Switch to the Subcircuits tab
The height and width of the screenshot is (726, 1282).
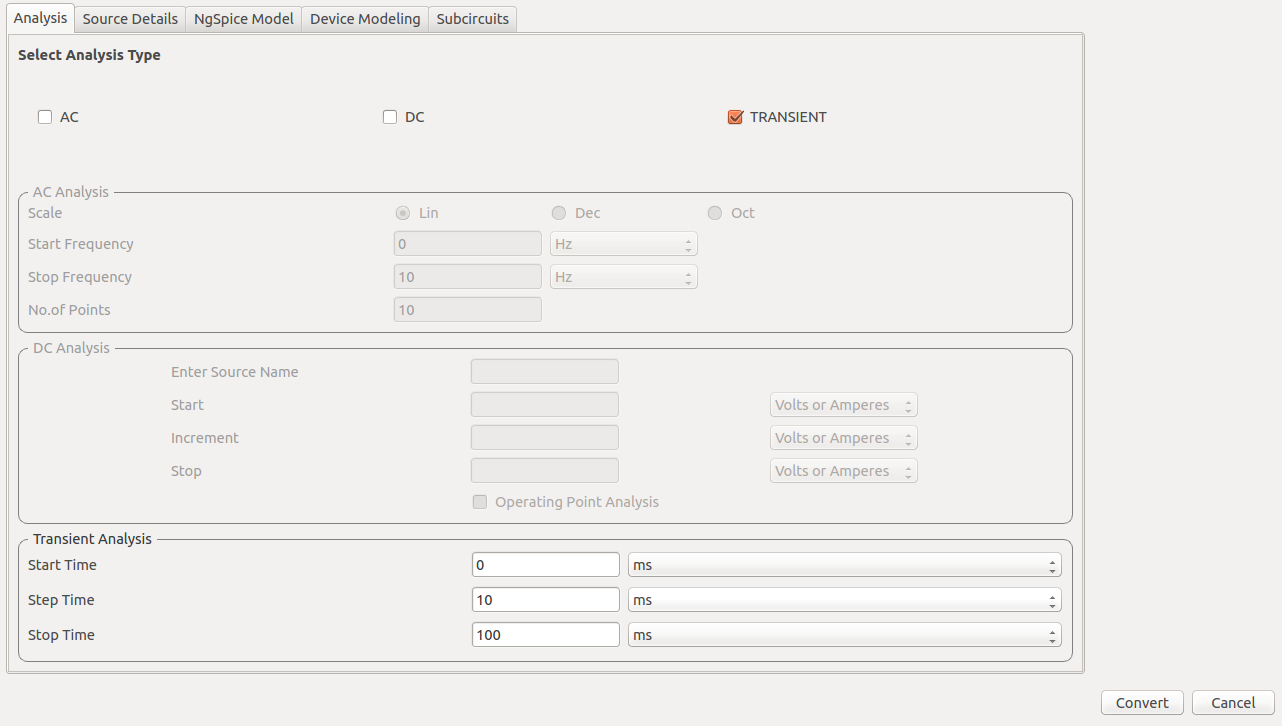coord(473,19)
